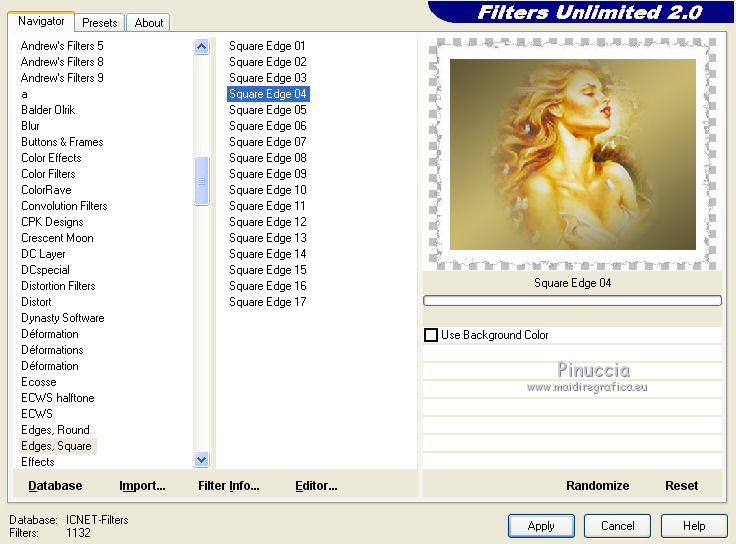Select Andrew's Filters 8 category
The width and height of the screenshot is (736, 544).
62,62
